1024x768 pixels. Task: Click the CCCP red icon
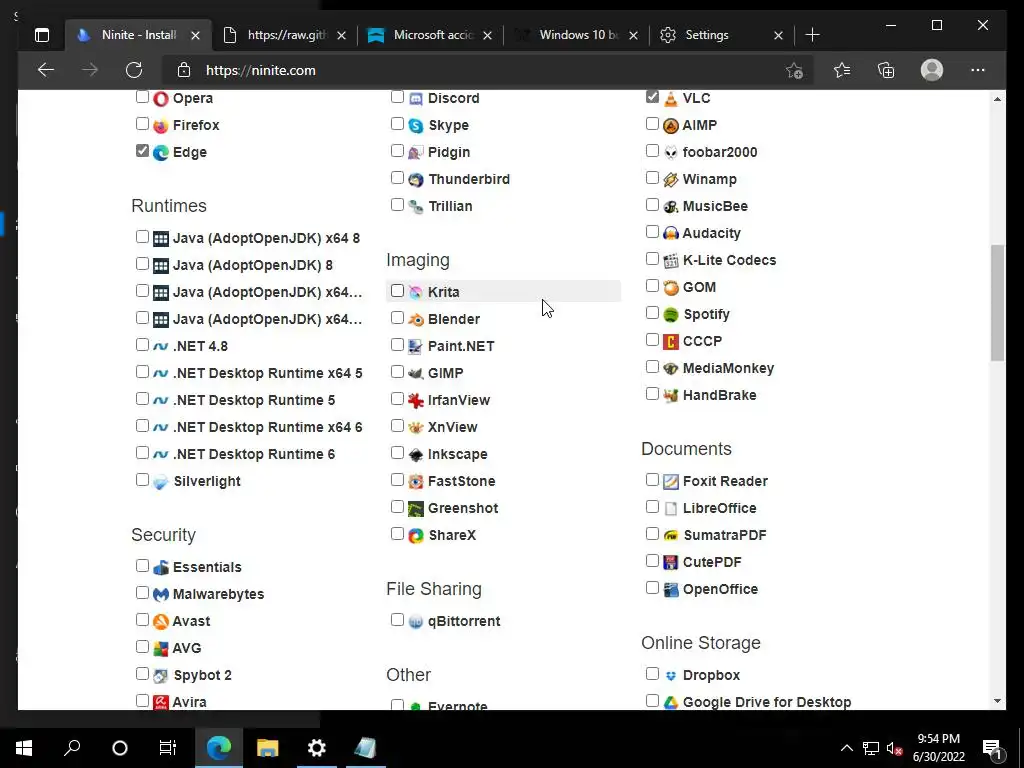pos(671,342)
